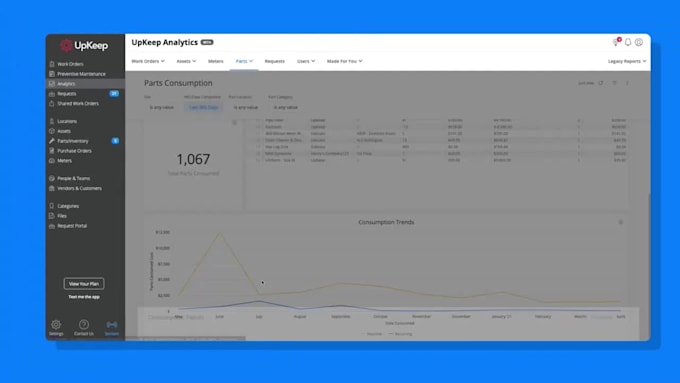Open the dashboard three-dot actions menu

(627, 83)
